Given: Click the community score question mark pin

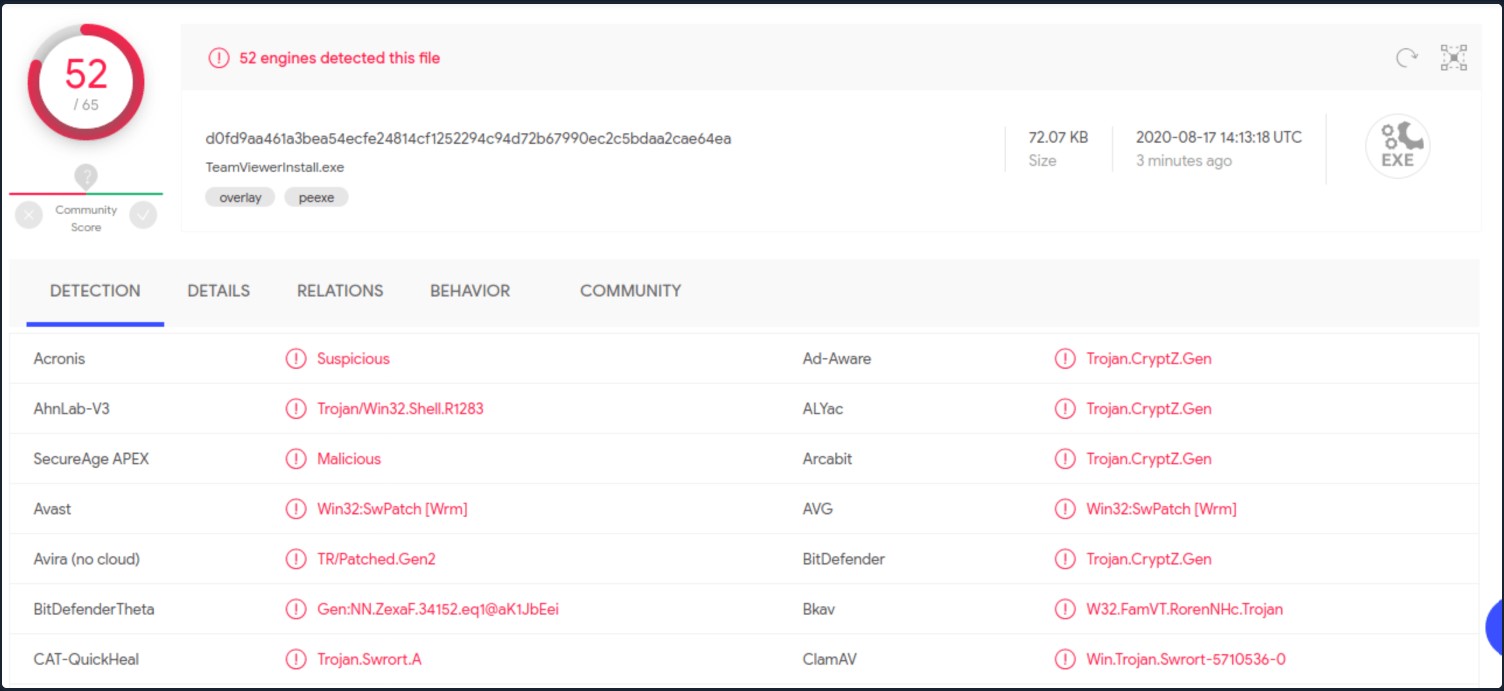Looking at the screenshot, I should [x=86, y=177].
